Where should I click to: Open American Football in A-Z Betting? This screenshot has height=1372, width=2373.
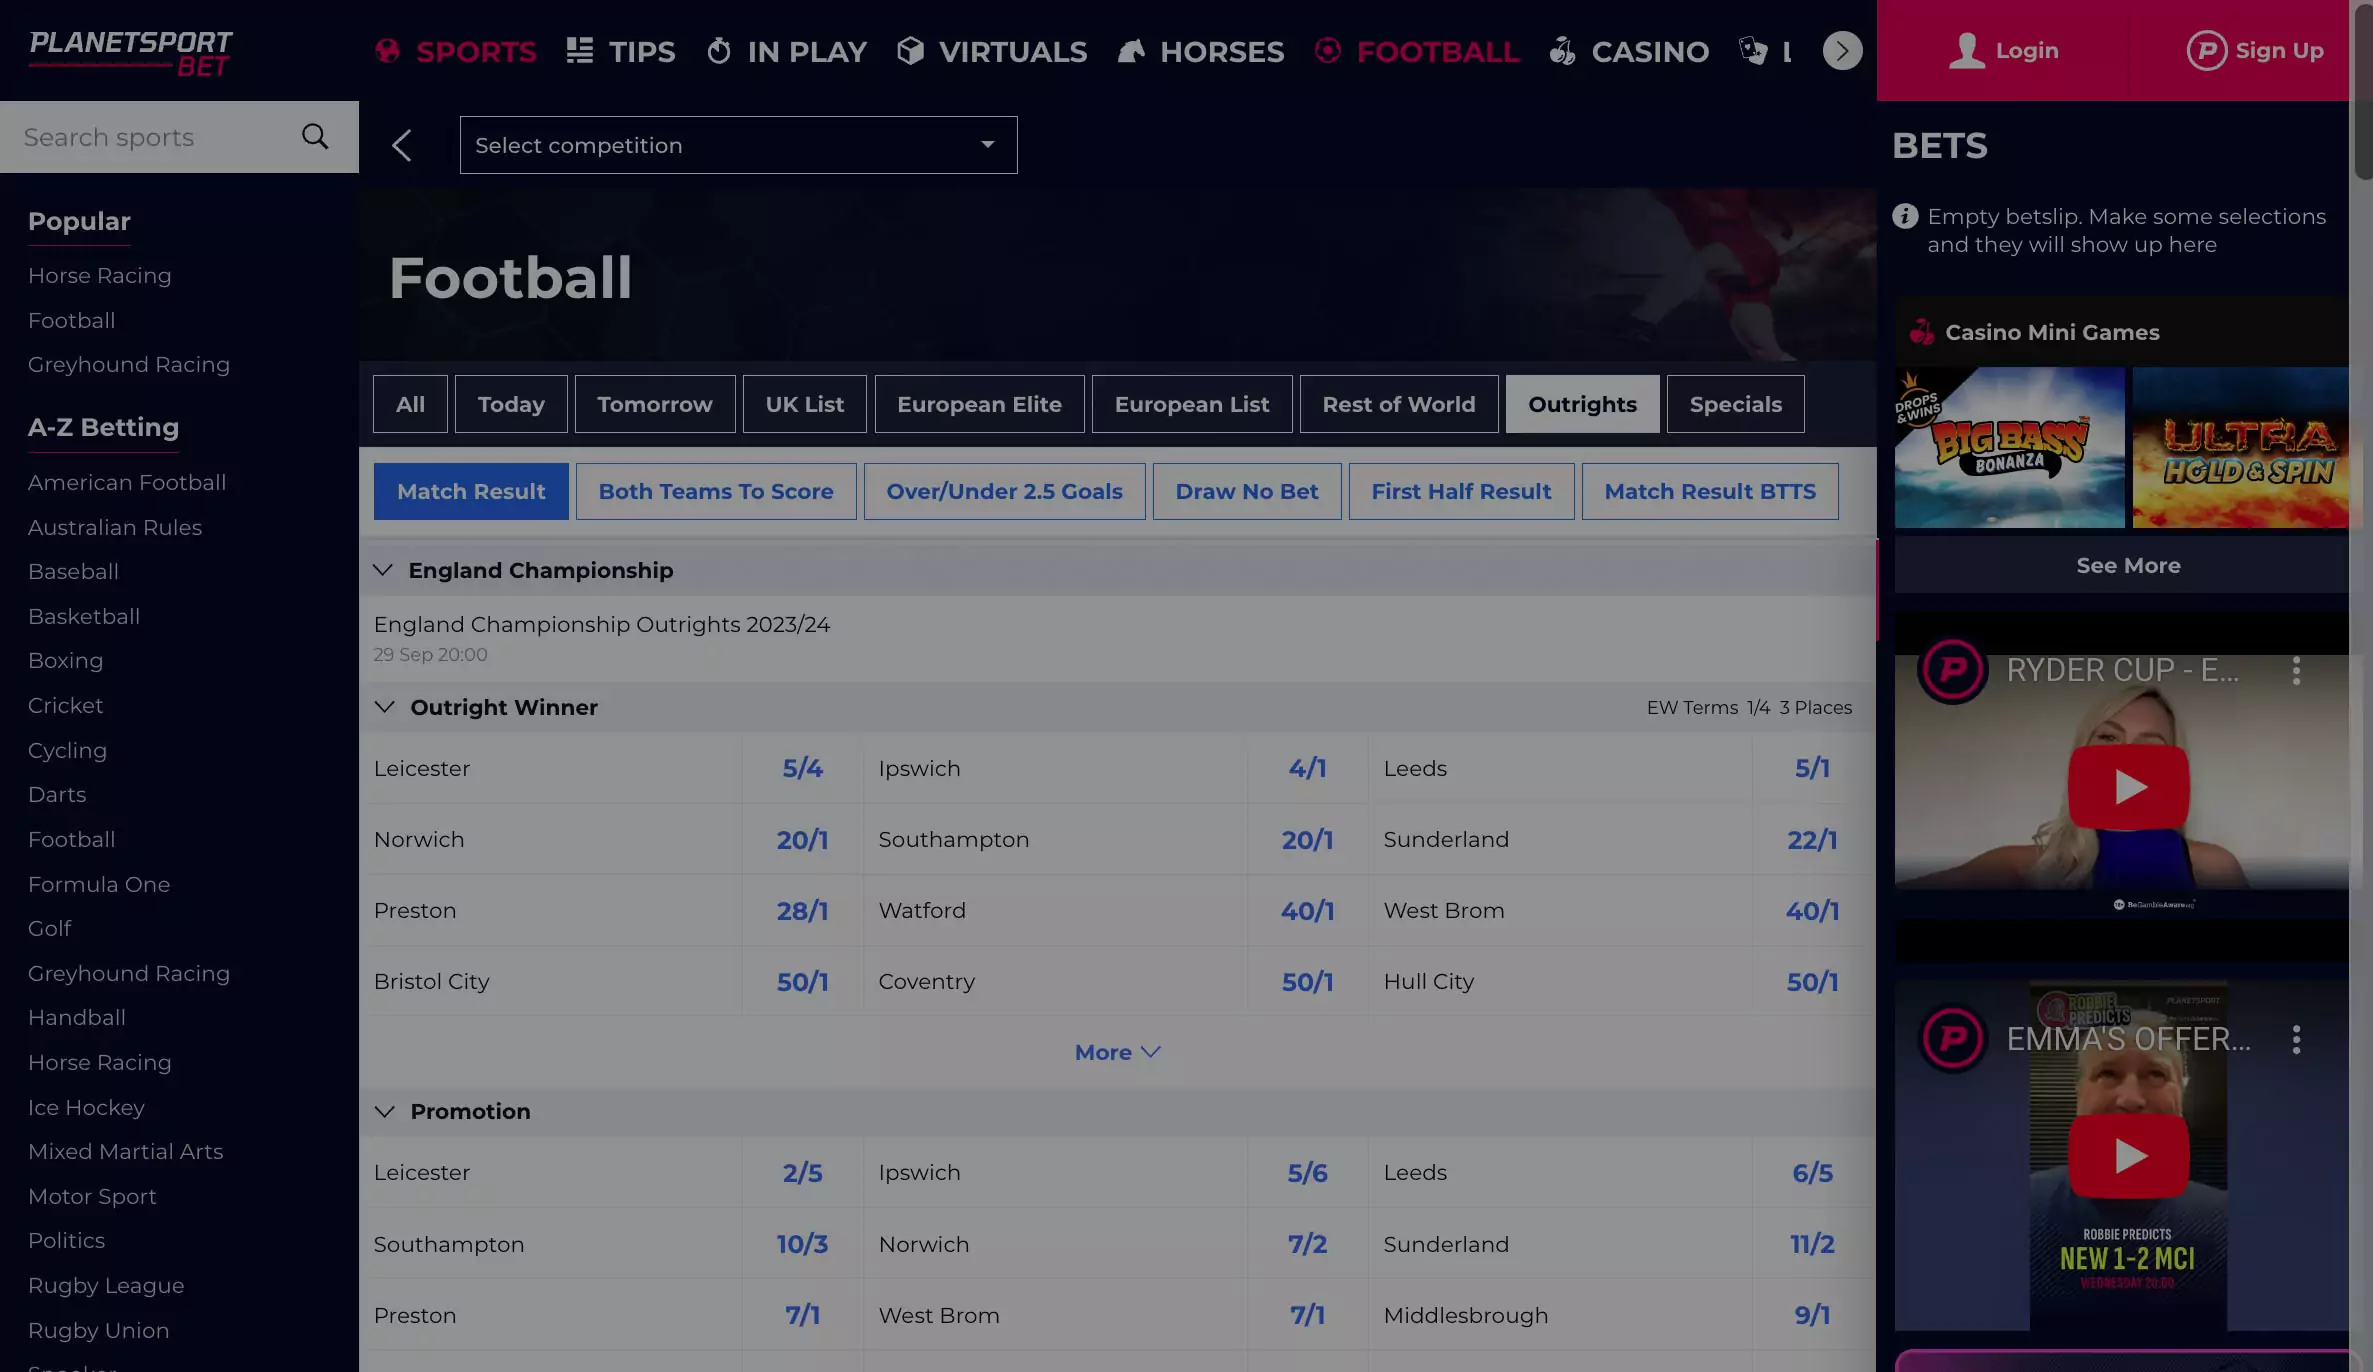(127, 482)
